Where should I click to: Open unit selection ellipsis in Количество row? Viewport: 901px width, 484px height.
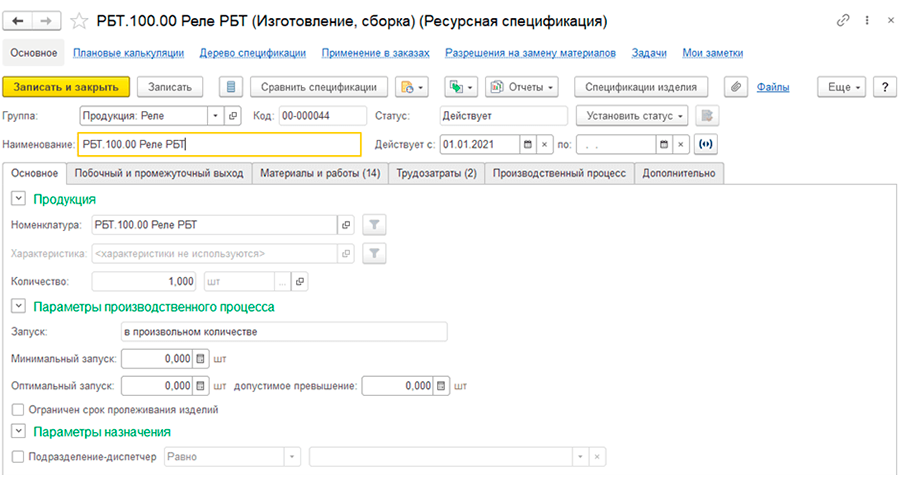click(x=282, y=282)
